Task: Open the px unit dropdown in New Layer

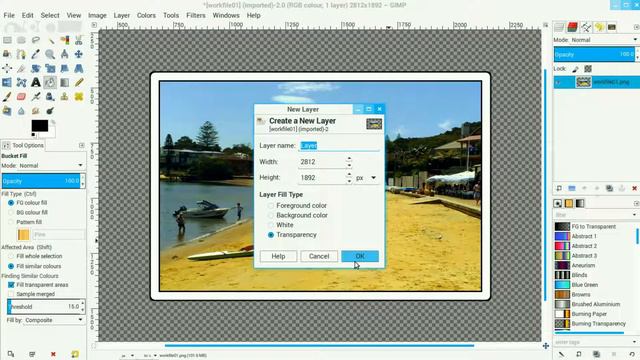Action: pos(366,178)
